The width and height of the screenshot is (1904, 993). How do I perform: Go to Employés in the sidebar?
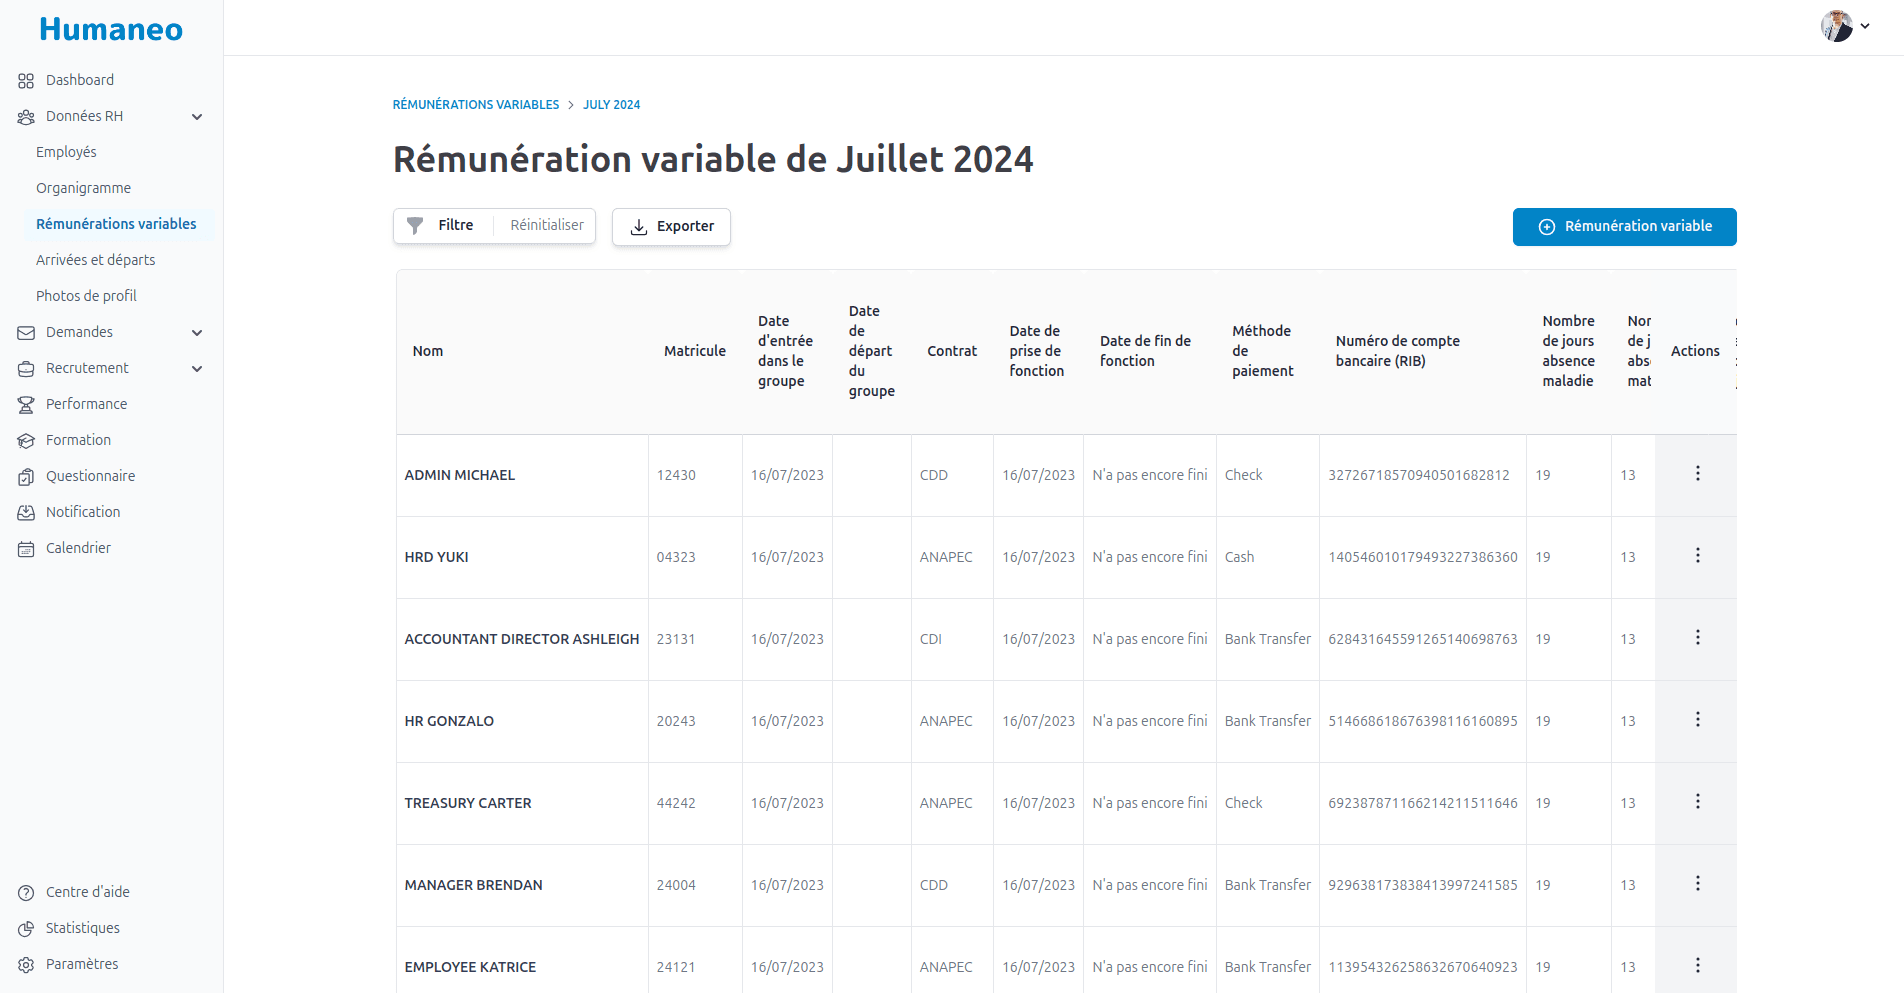point(66,152)
